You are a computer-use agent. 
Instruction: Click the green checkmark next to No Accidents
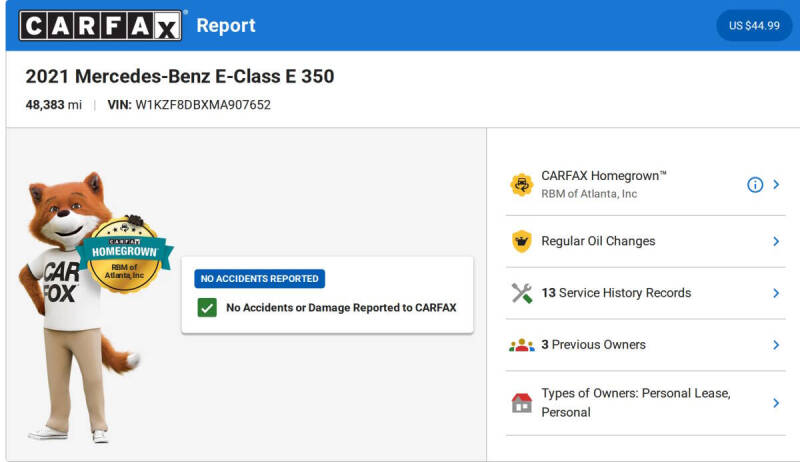click(207, 307)
